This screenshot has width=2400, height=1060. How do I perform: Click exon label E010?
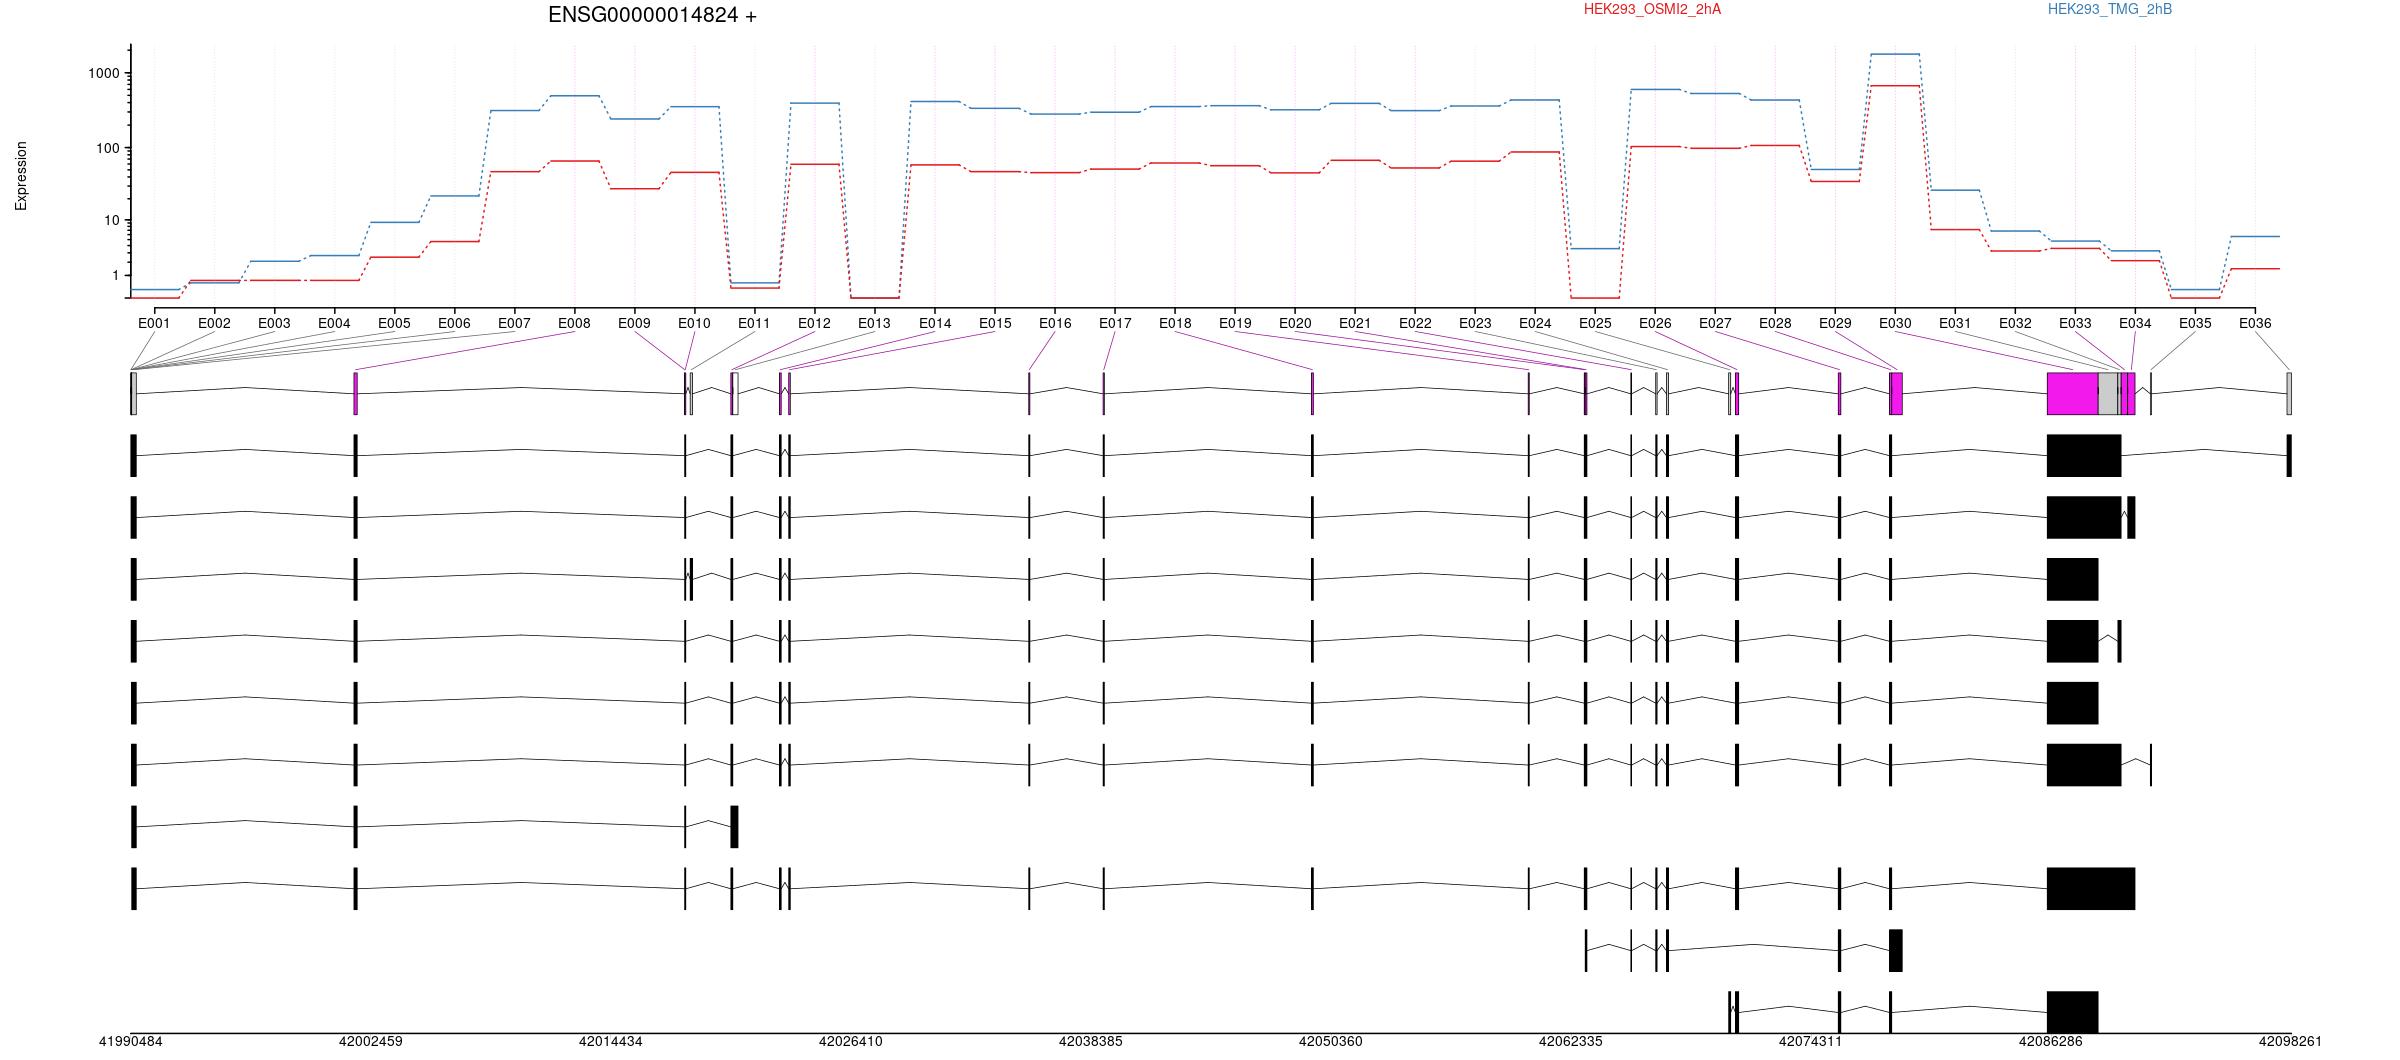694,323
